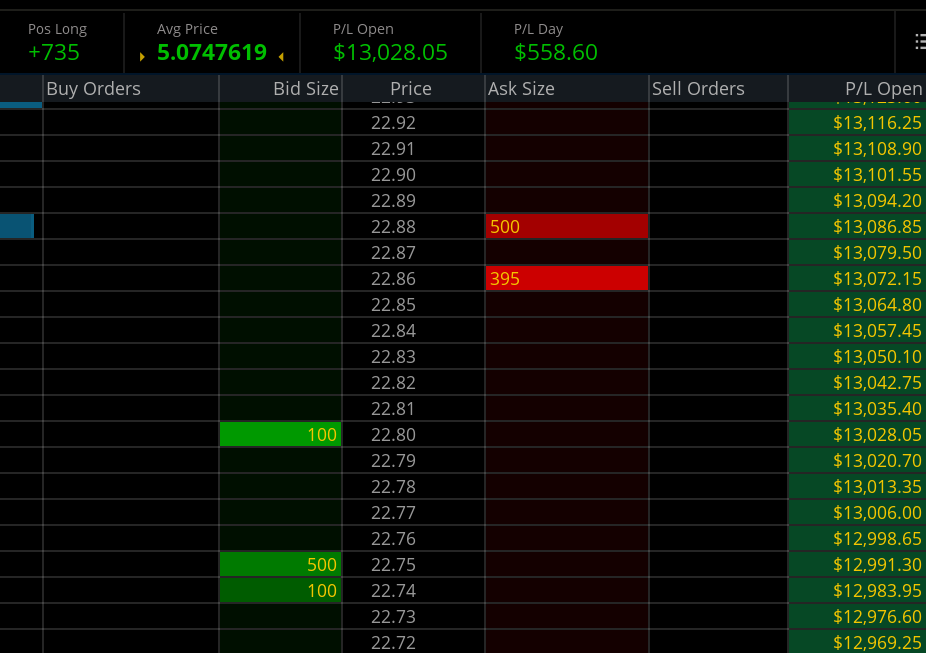
Task: Click the Bid Size column header
Action: (281, 89)
